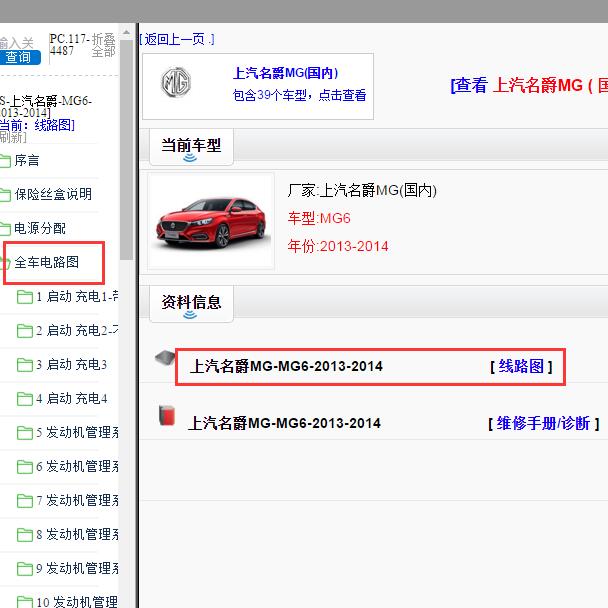Click folder icon beside 电源分配
The width and height of the screenshot is (608, 608).
(x=5, y=229)
